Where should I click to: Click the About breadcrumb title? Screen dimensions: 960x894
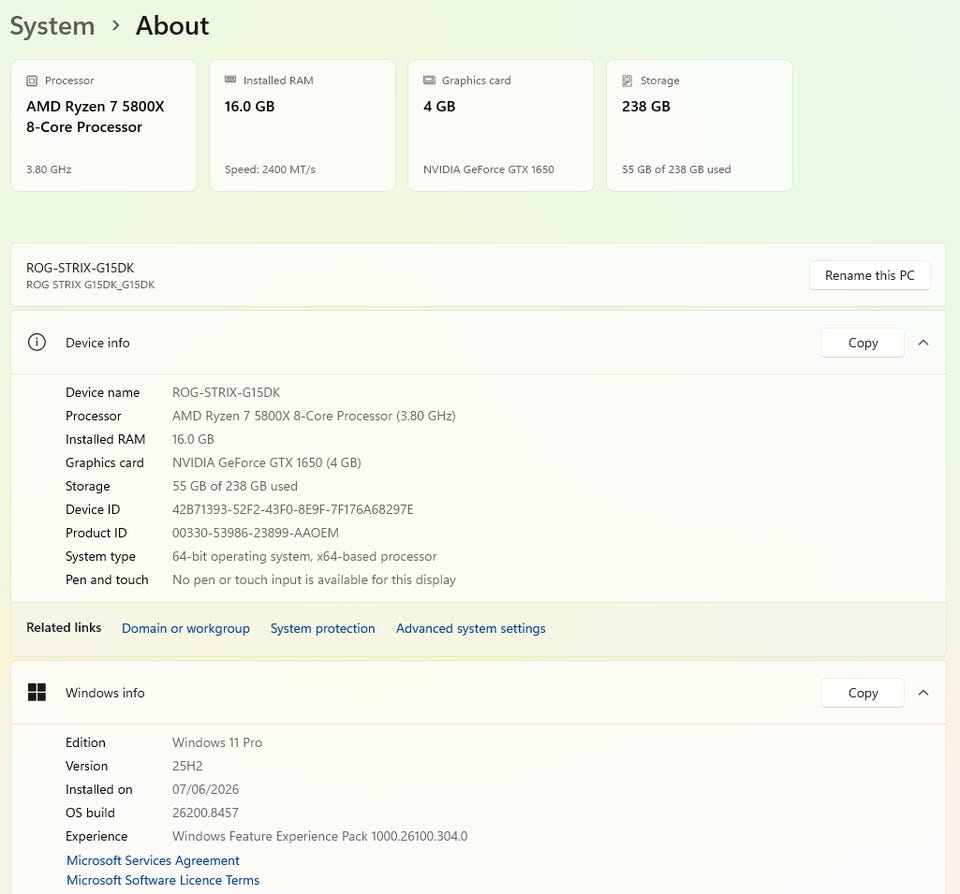(x=172, y=26)
